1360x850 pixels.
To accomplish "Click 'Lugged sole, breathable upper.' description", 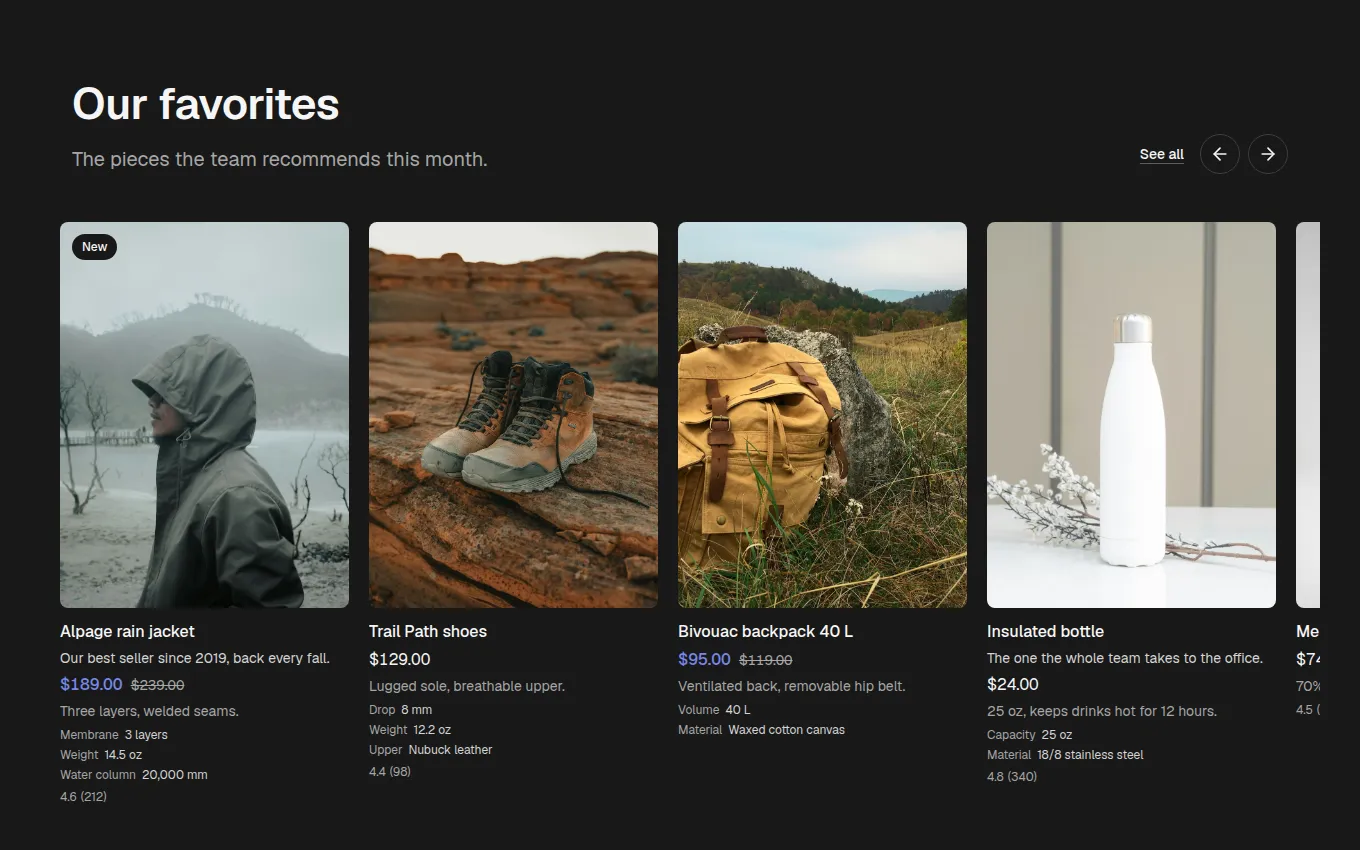I will click(467, 686).
